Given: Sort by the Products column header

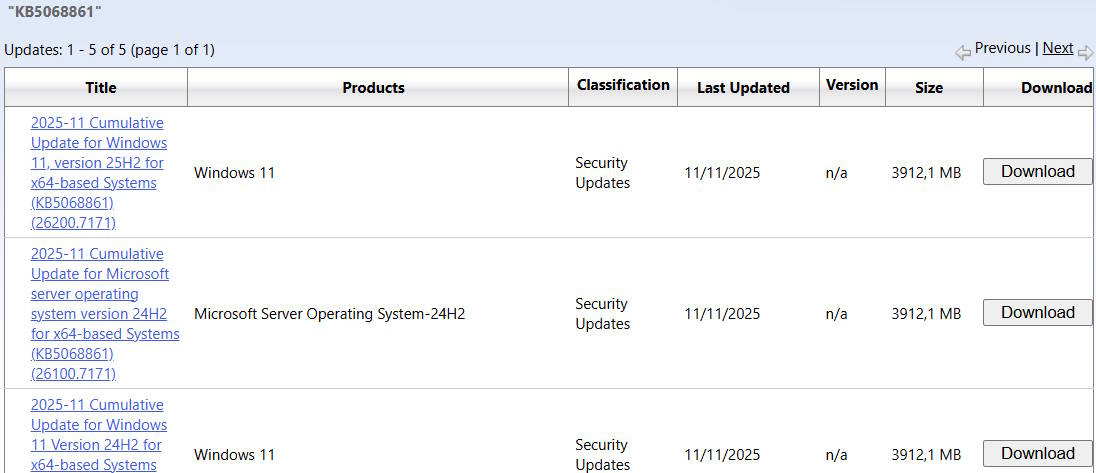Looking at the screenshot, I should [x=373, y=88].
